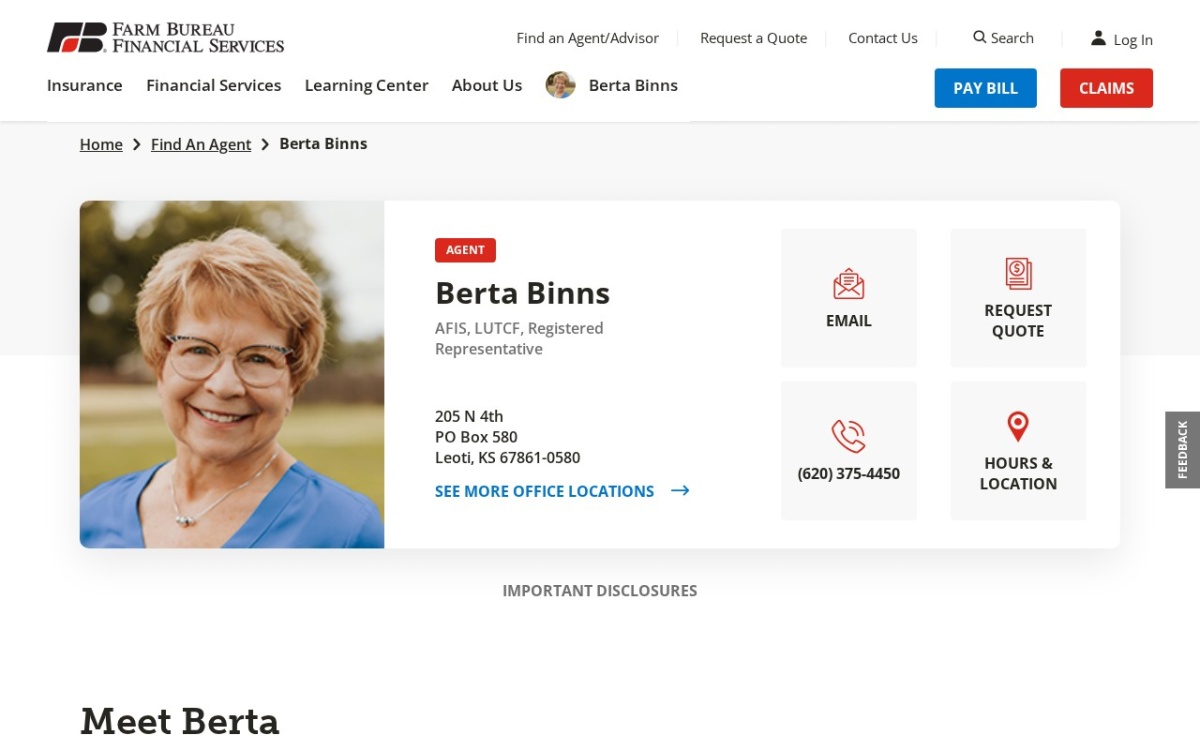Click the Search text link
Viewport: 1200px width, 750px height.
1012,37
